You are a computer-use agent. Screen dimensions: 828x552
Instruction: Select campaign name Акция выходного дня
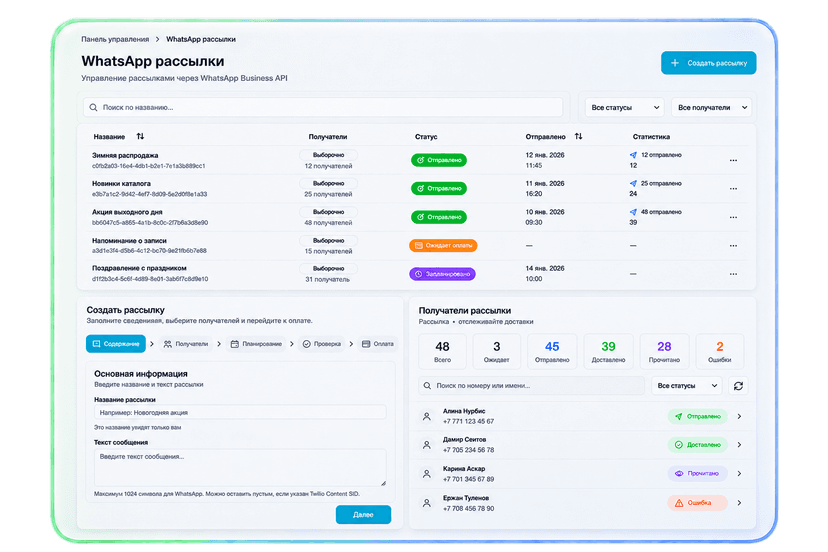tap(127, 212)
